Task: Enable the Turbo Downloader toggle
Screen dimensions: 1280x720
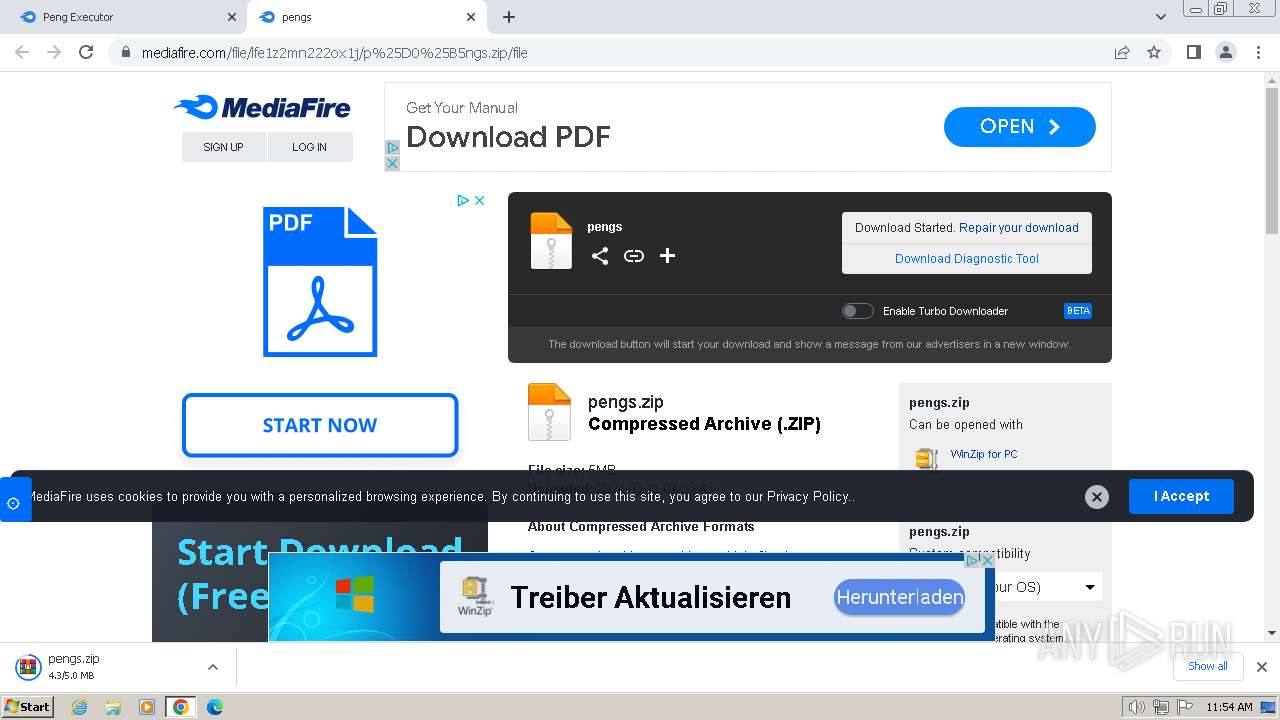Action: point(858,311)
